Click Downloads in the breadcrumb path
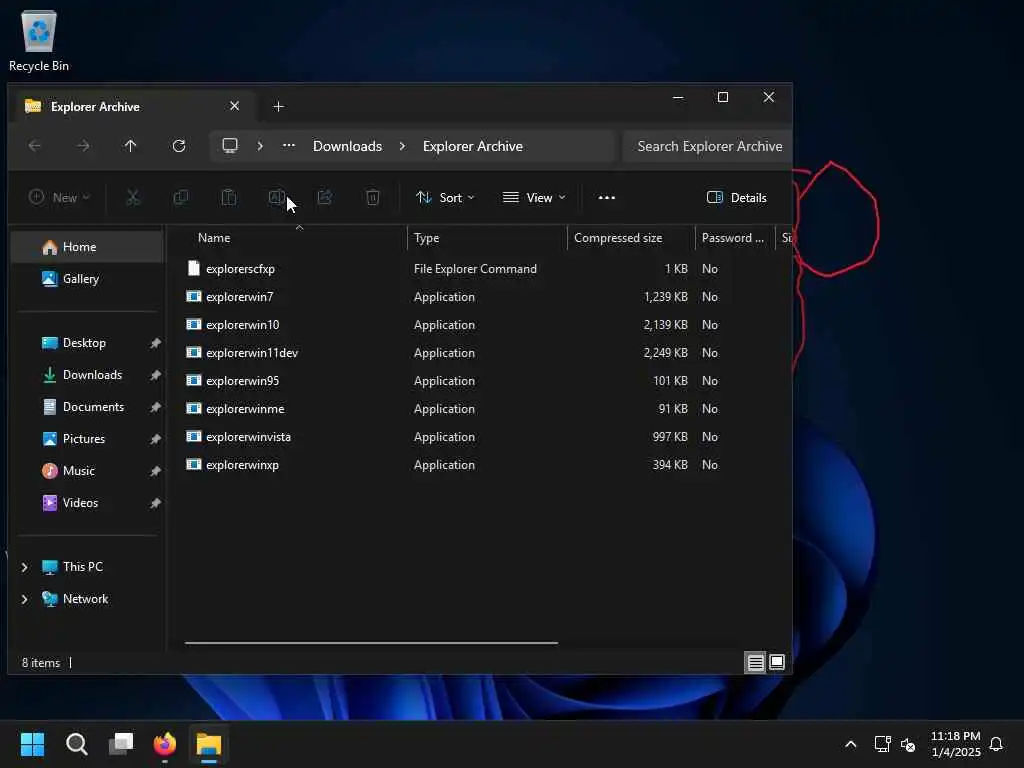 pos(347,146)
